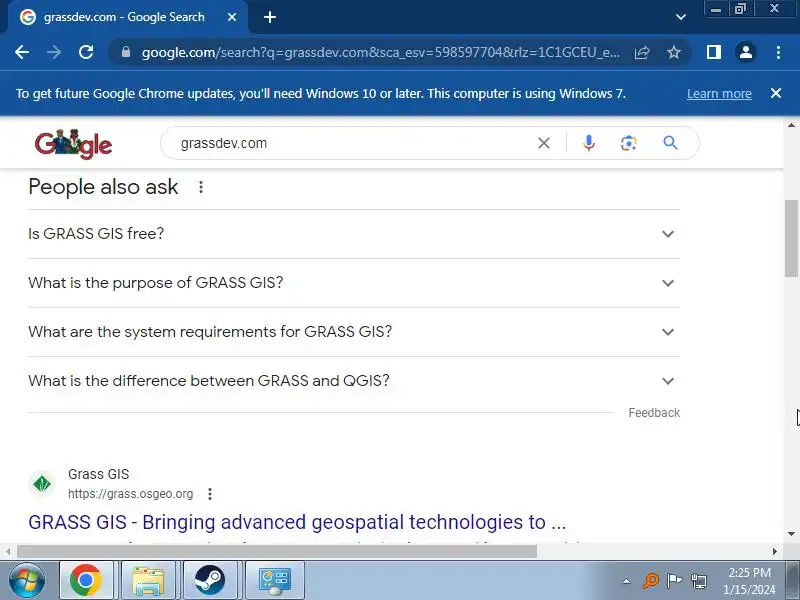Expand 'Is GRASS GIS free?' question
Screen dimensions: 800x600
(x=354, y=234)
